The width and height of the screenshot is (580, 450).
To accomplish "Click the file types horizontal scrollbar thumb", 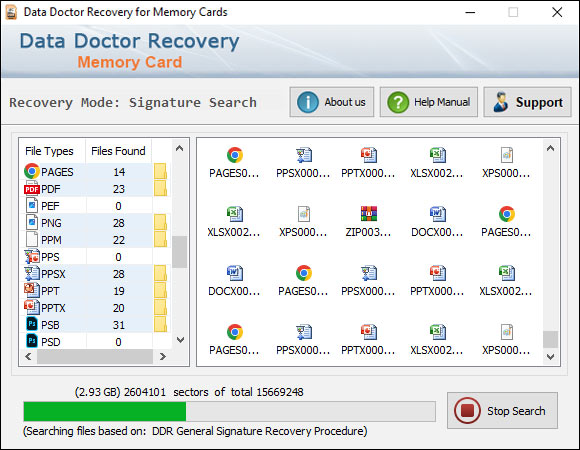I will tap(95, 356).
